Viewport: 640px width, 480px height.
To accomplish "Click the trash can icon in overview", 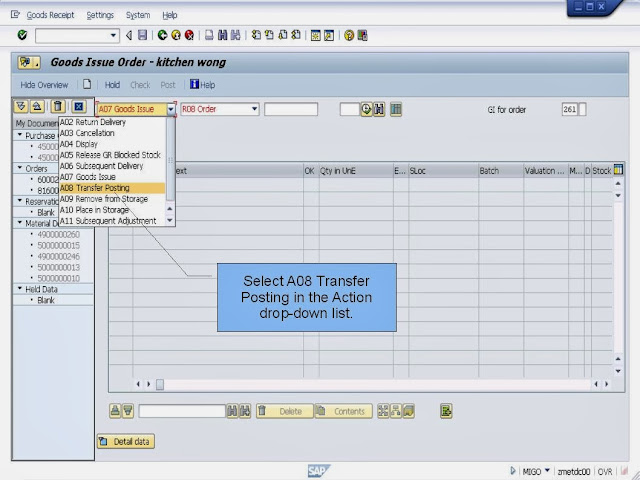I will point(58,107).
